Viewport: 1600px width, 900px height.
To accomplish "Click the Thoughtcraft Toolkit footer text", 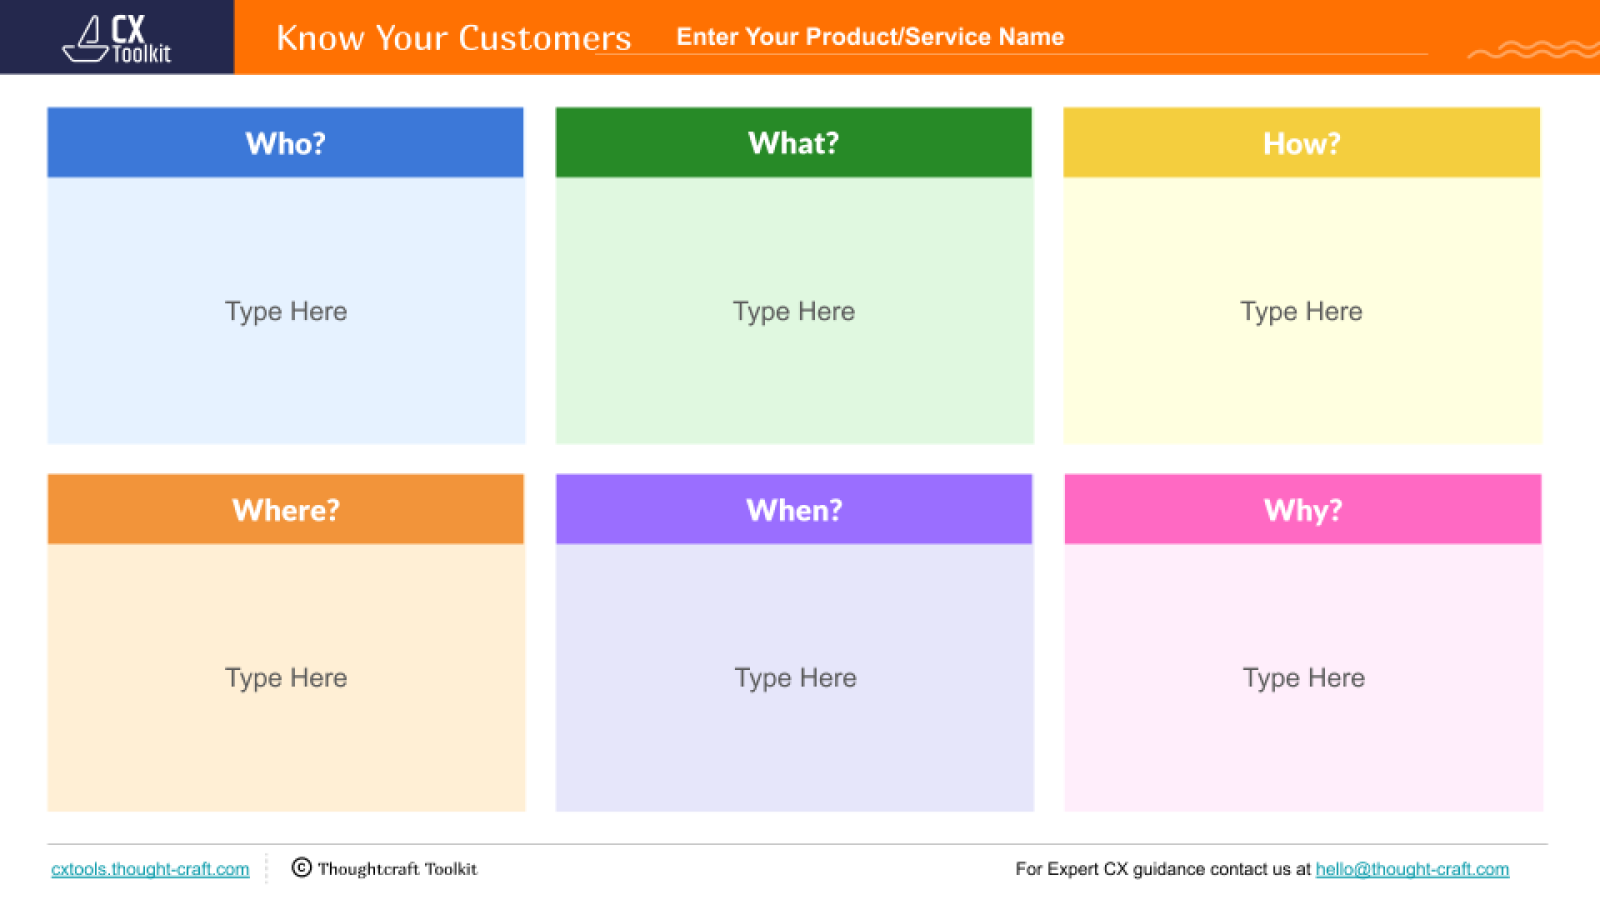I will tap(397, 869).
